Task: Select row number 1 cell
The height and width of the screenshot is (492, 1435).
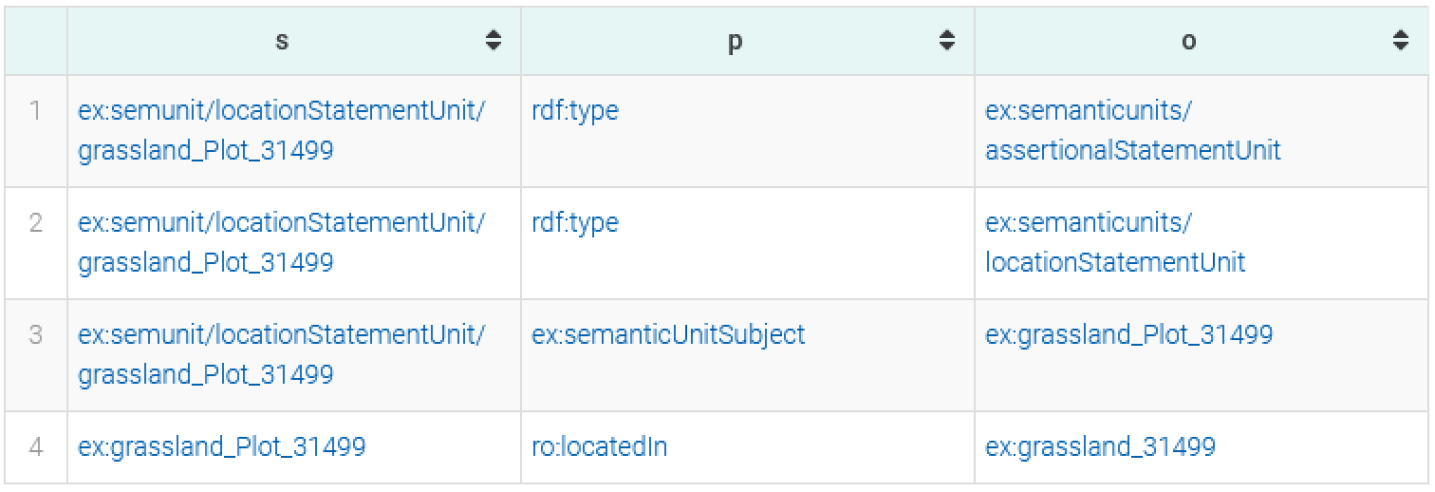Action: (x=36, y=110)
